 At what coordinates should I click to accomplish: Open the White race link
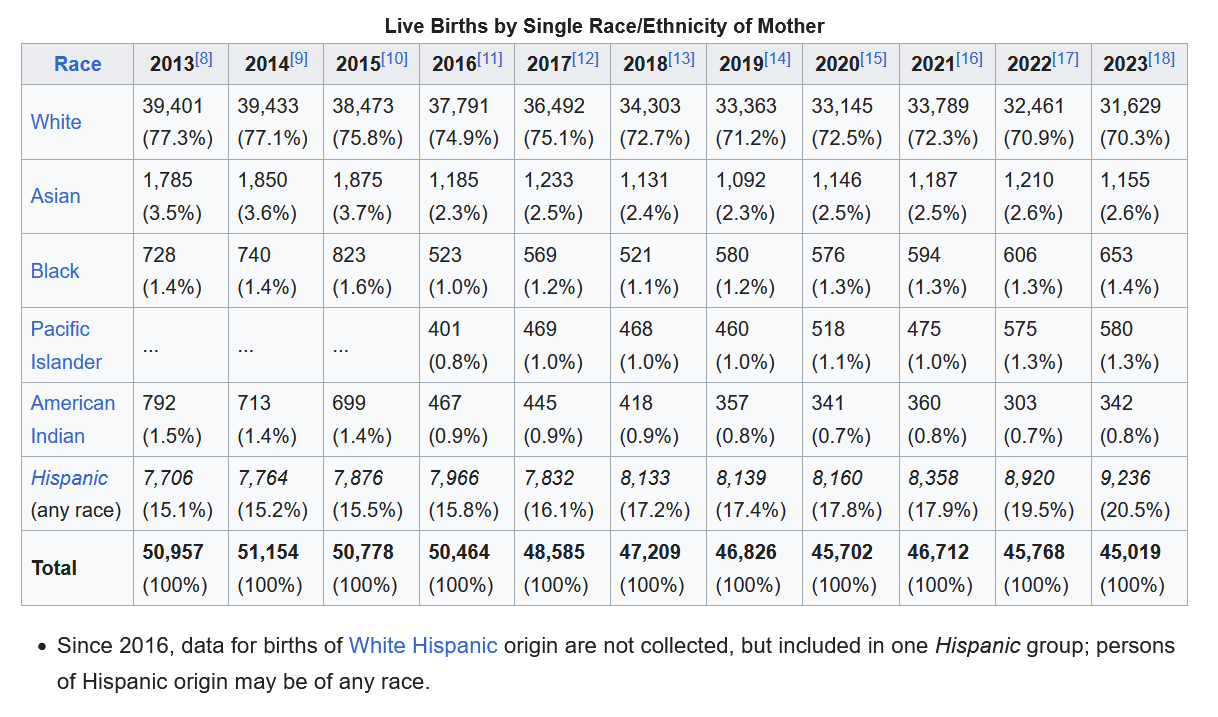[56, 122]
